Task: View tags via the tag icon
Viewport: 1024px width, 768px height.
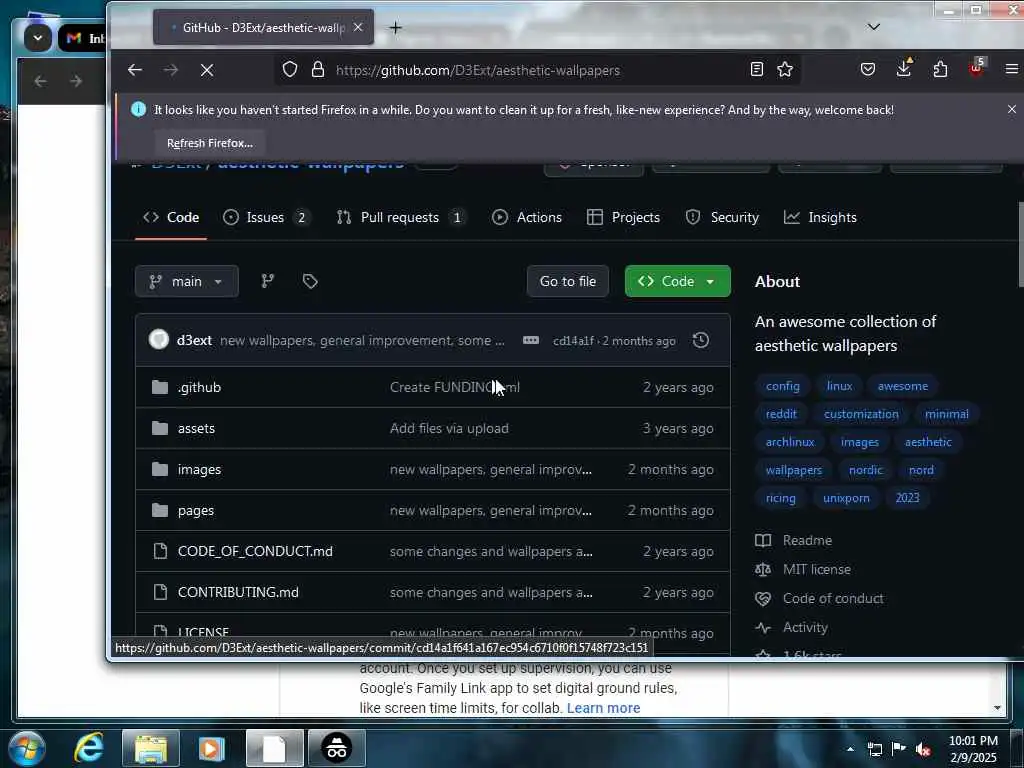Action: 310,281
